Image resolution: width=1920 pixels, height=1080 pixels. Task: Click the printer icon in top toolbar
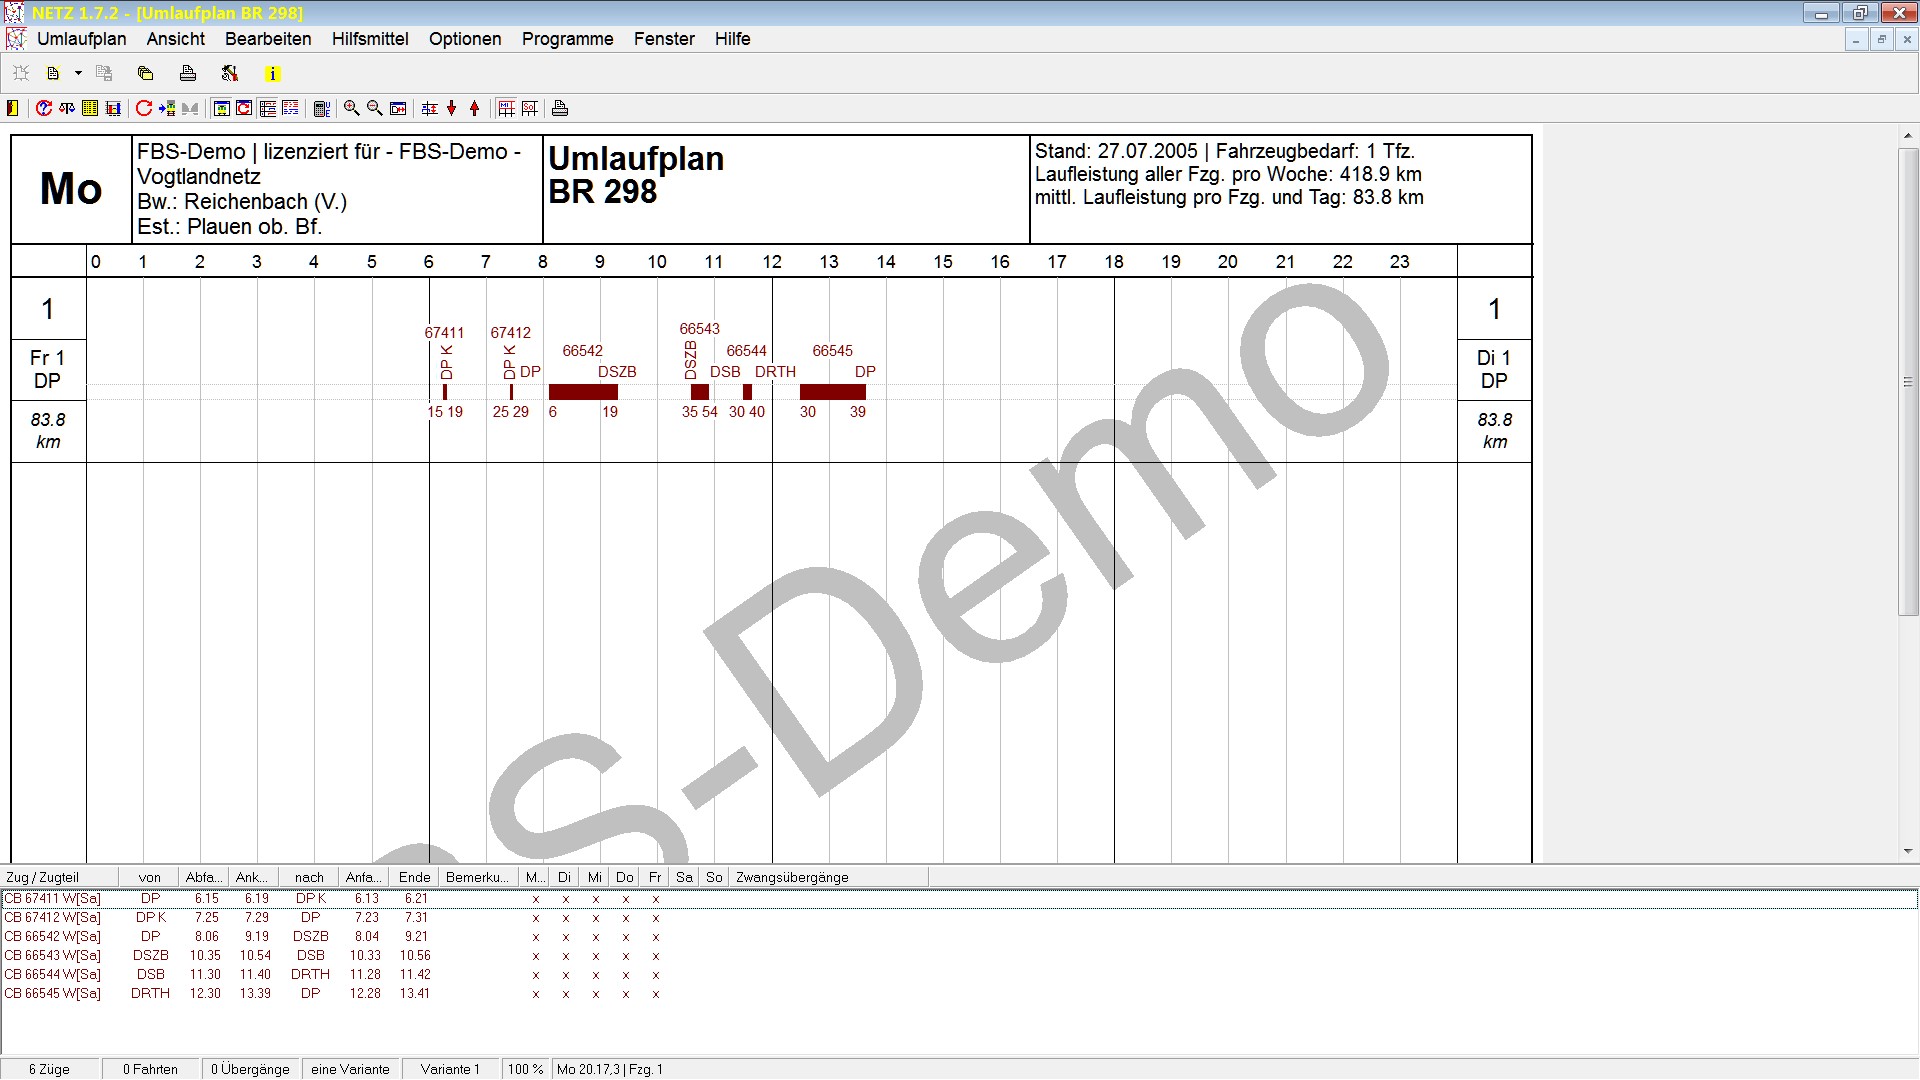coord(187,74)
